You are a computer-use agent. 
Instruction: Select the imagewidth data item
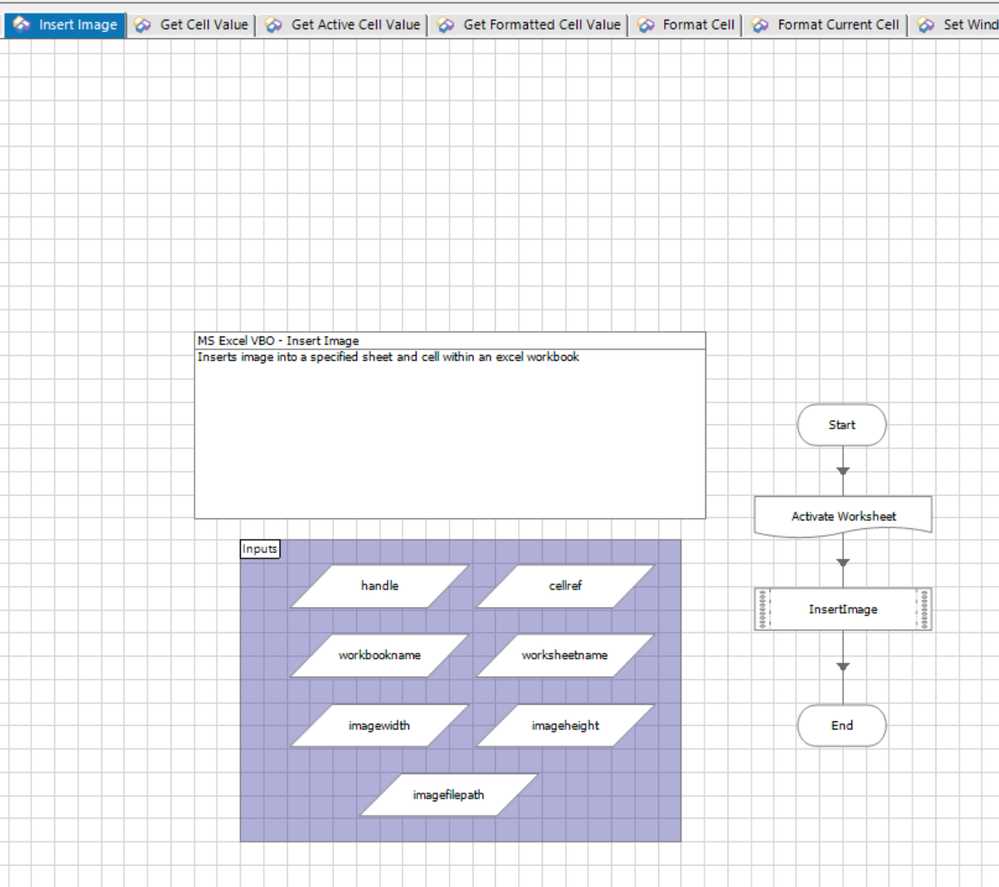379,726
